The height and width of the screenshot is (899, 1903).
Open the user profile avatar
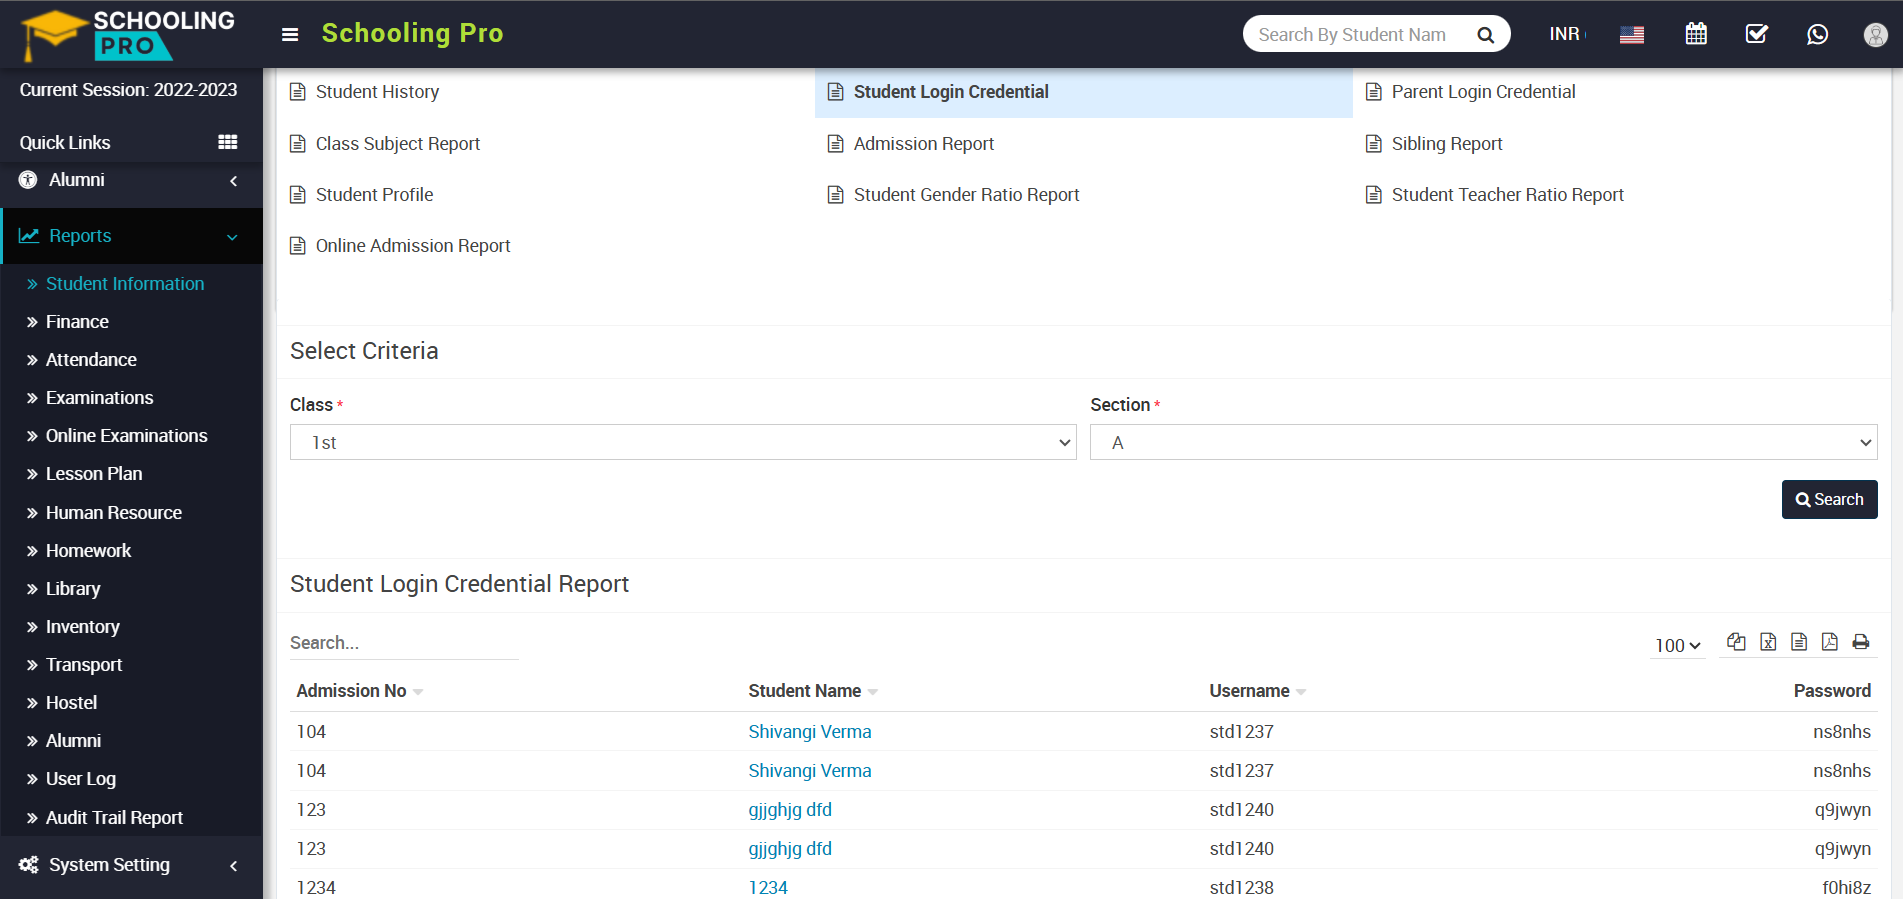tap(1875, 35)
